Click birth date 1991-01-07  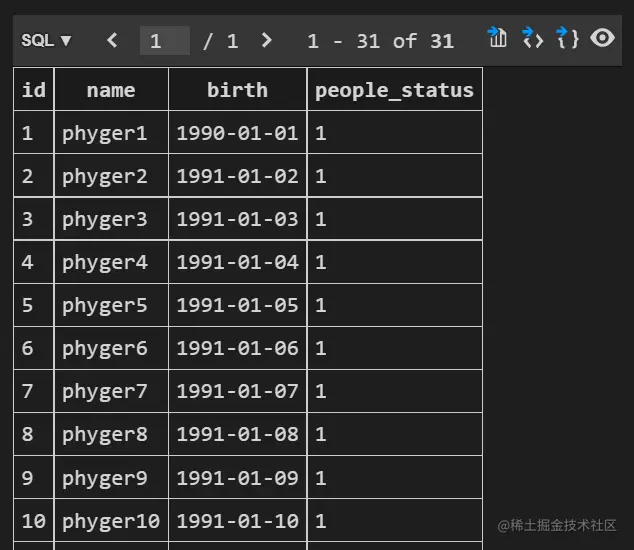[x=237, y=391]
